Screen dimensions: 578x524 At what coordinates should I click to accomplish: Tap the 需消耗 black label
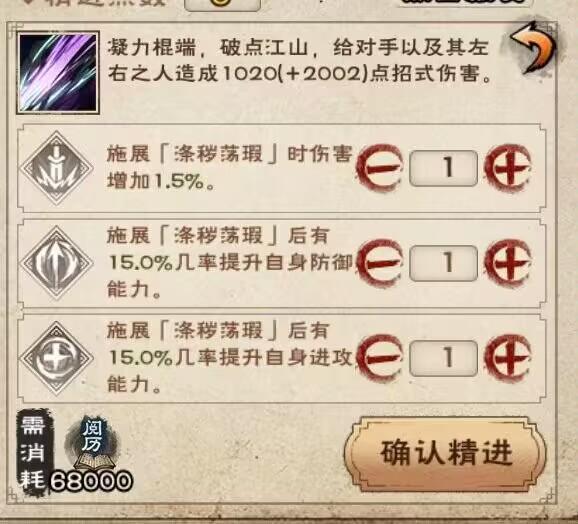33,452
